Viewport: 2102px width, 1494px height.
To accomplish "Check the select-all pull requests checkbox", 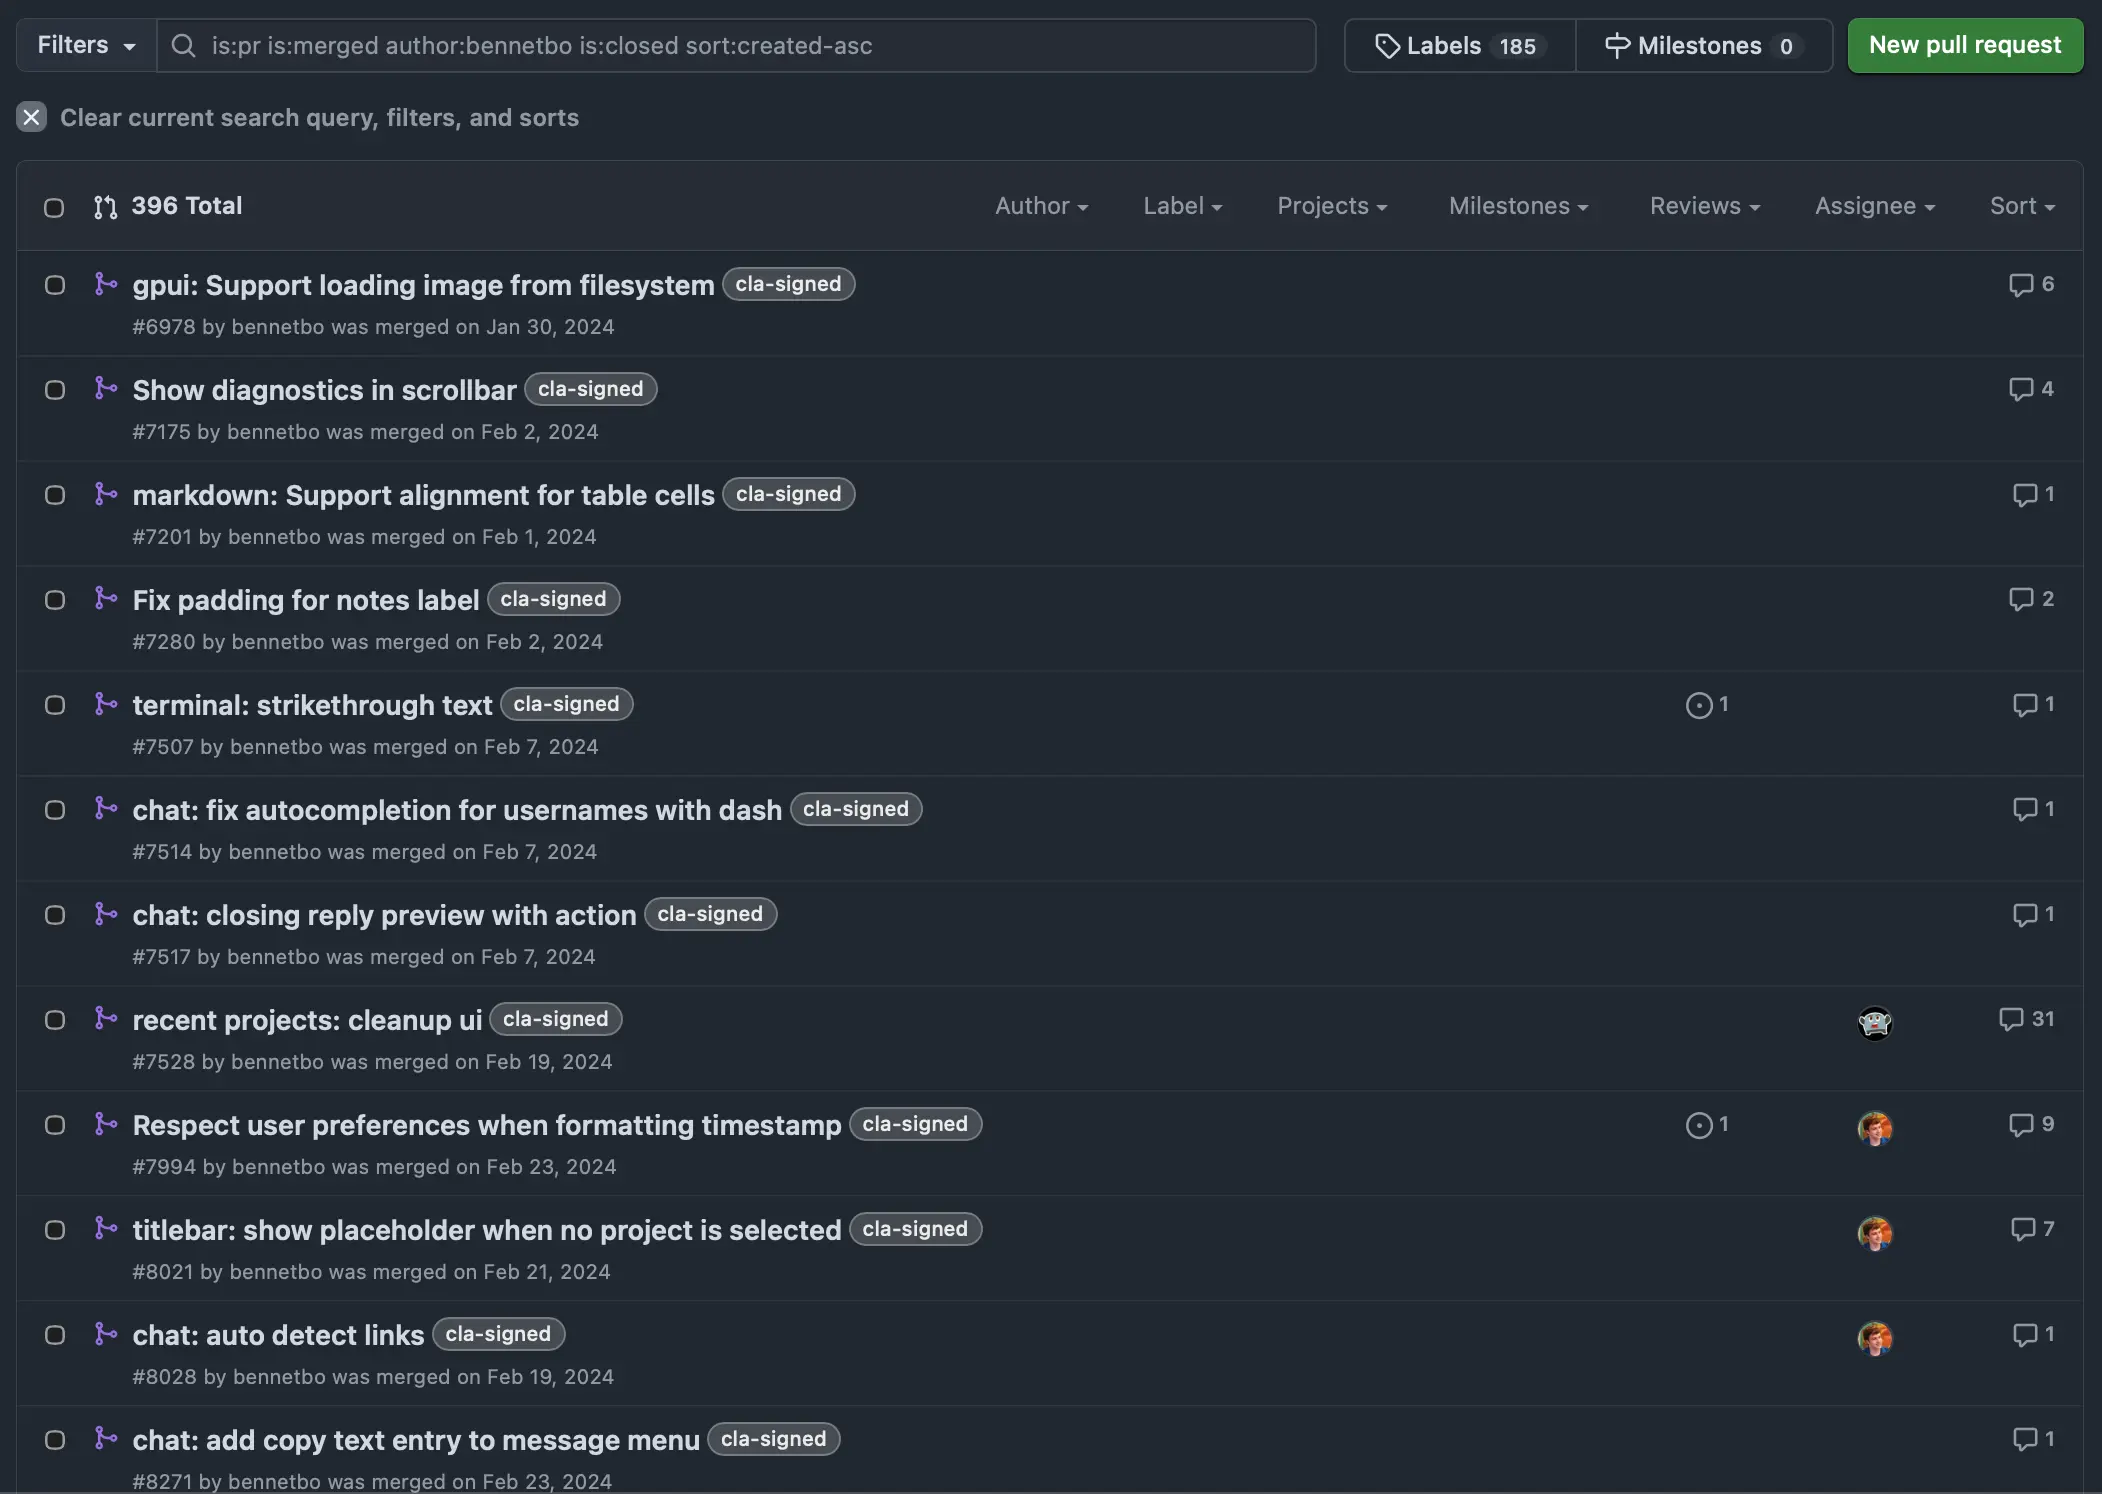I will coord(53,207).
